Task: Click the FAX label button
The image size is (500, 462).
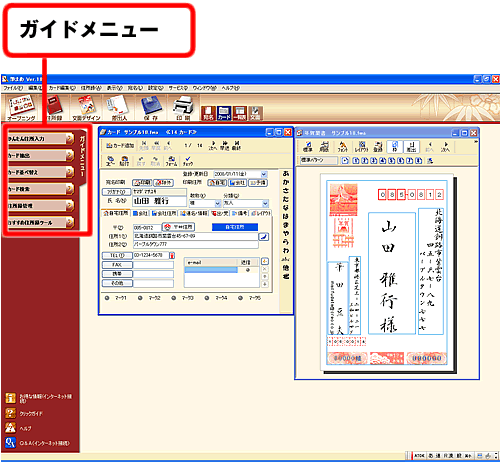Action: point(117,265)
